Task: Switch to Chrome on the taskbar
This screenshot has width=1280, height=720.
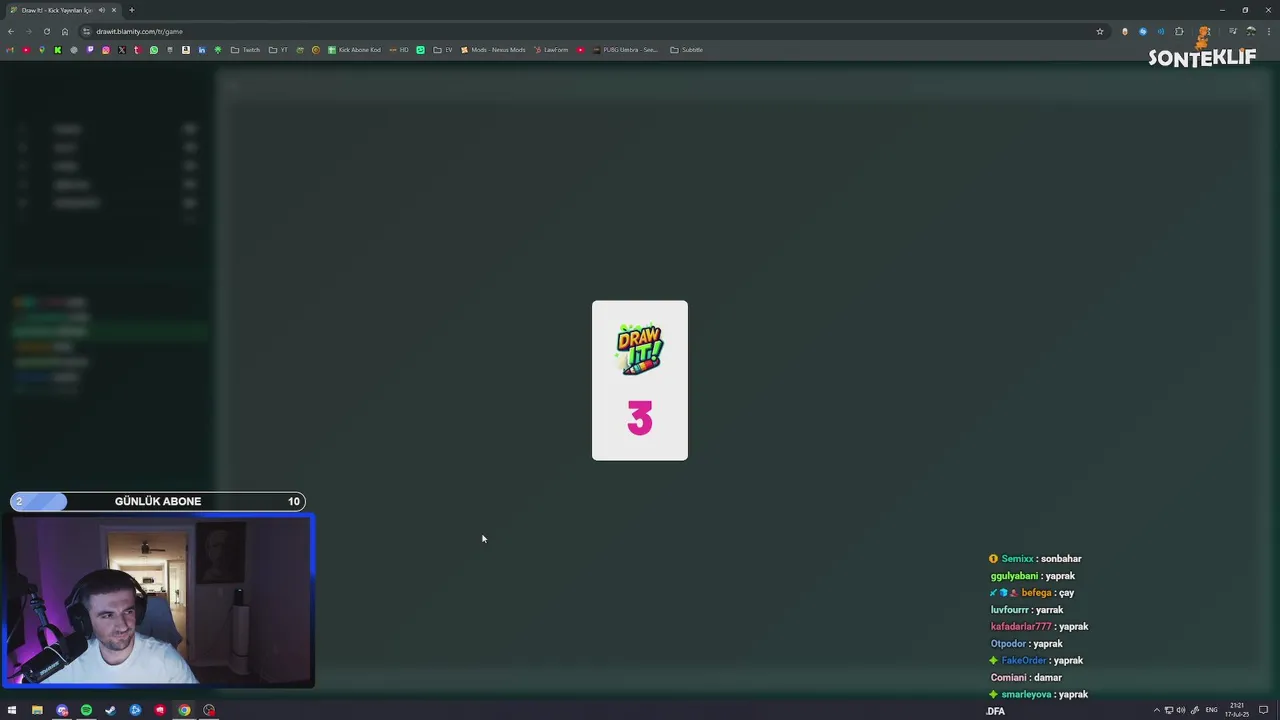Action: (x=184, y=710)
